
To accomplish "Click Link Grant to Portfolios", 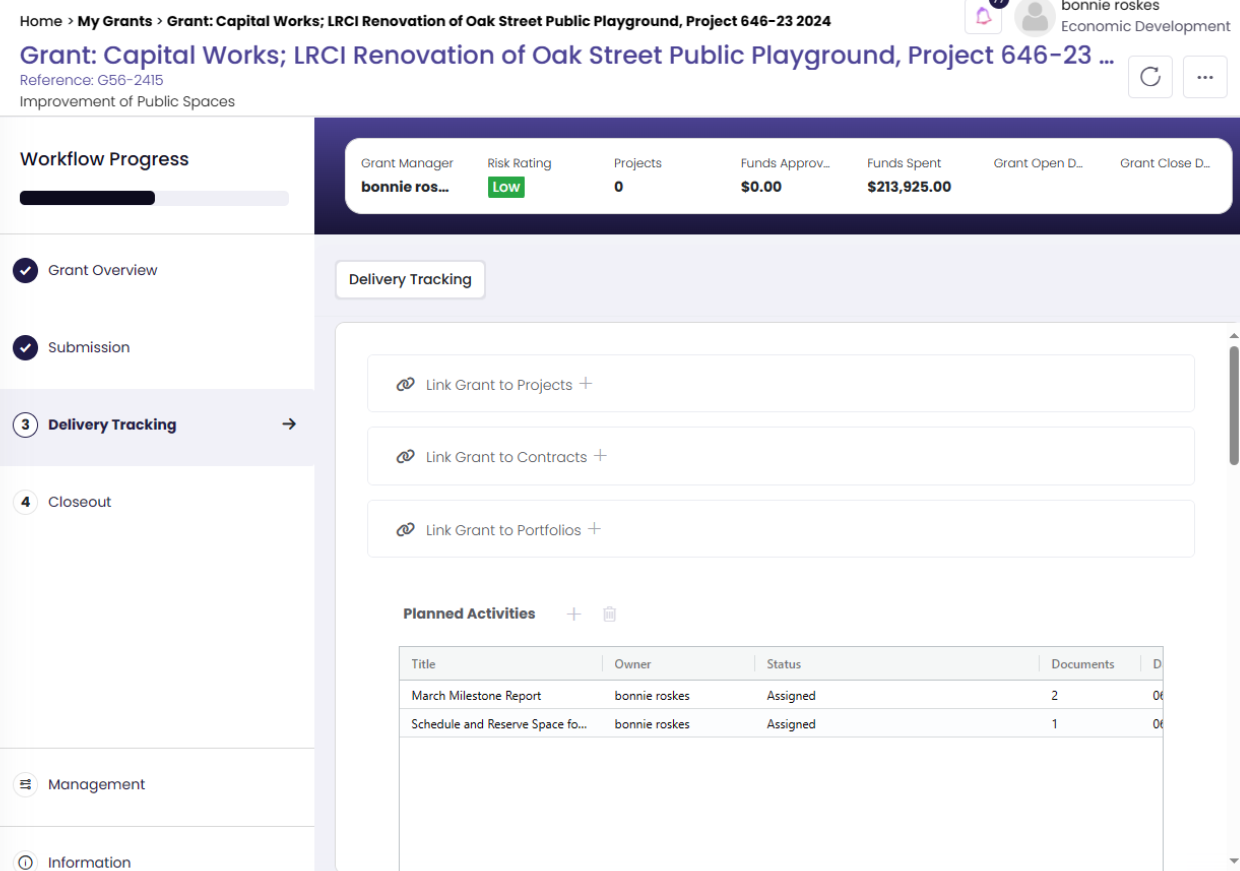I will point(503,530).
